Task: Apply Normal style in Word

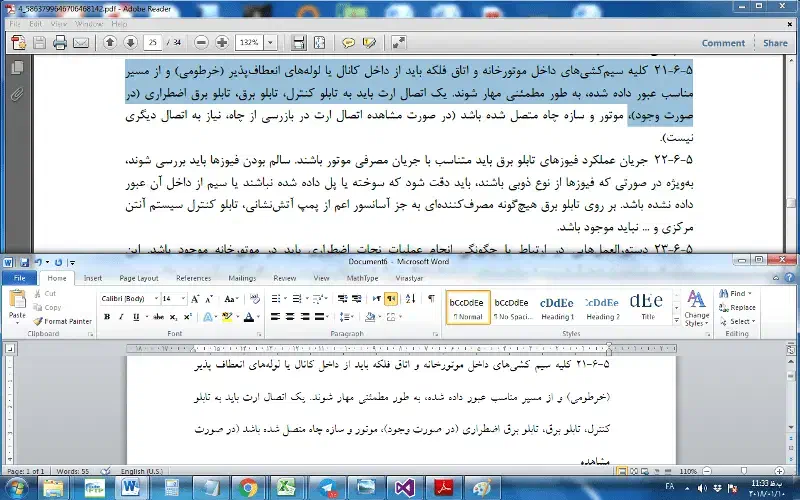Action: (467, 308)
